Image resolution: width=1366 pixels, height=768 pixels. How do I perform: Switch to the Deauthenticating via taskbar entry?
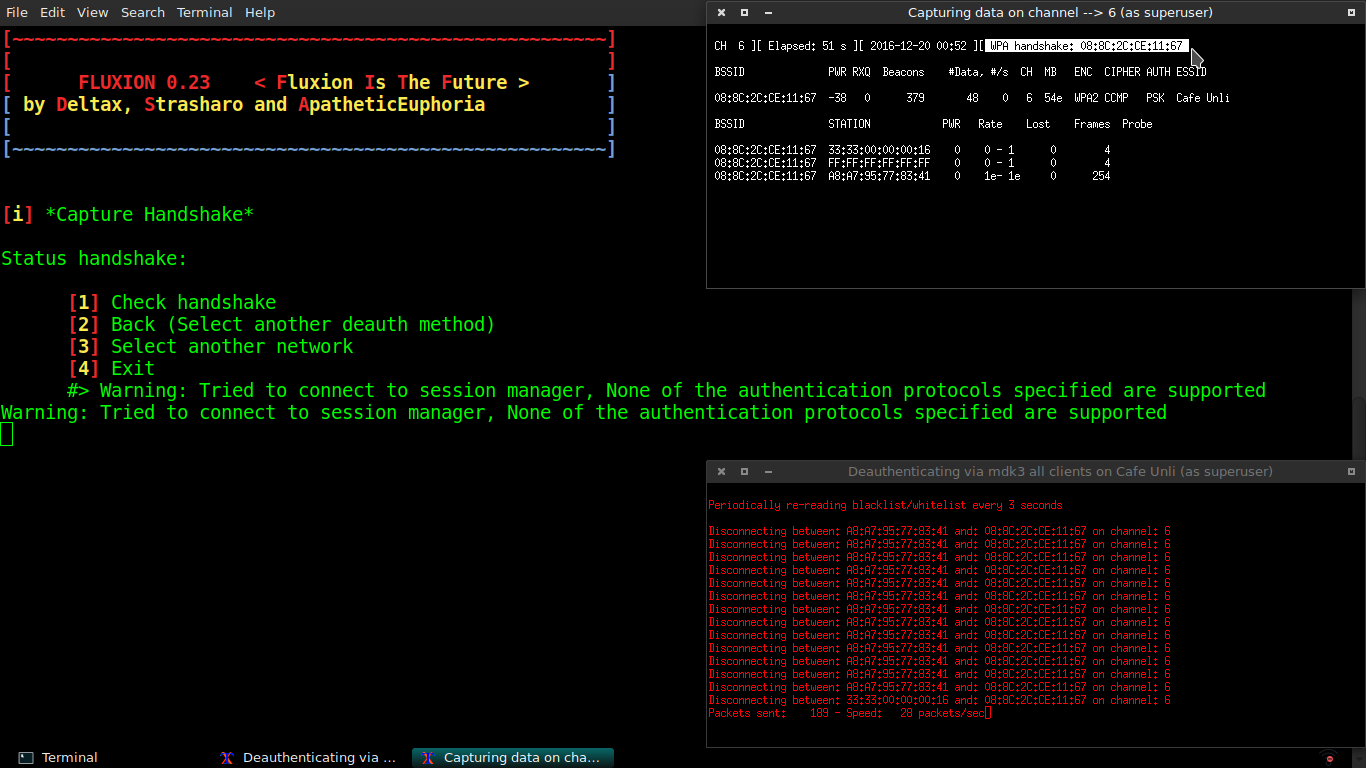(309, 758)
